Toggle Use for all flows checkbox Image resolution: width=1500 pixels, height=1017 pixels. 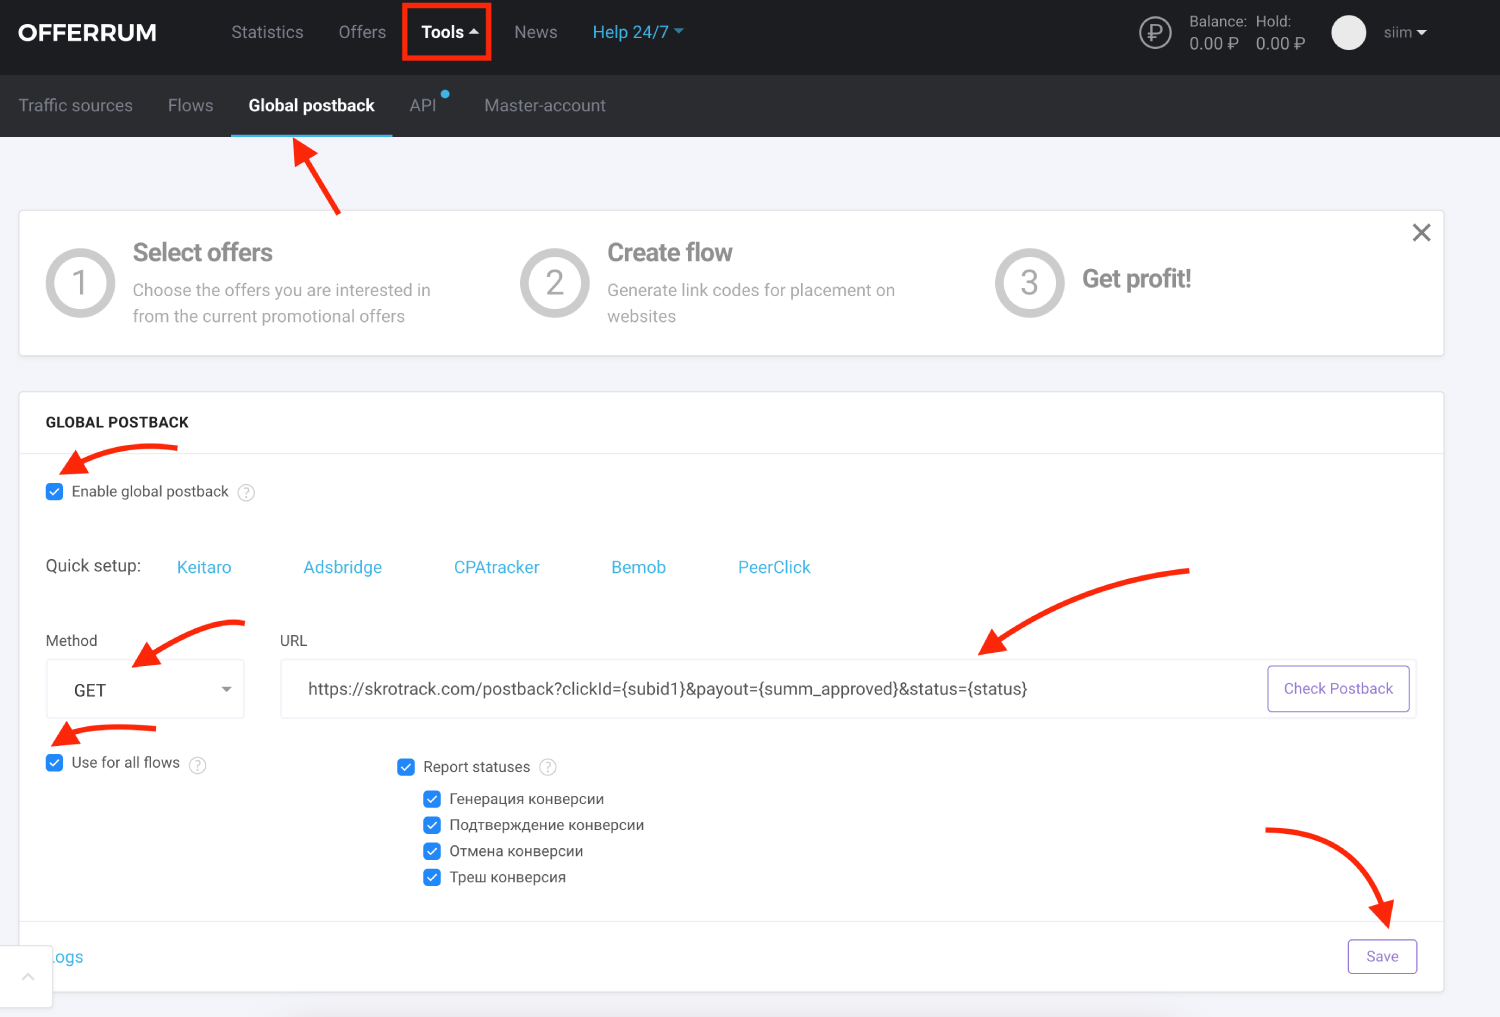55,763
